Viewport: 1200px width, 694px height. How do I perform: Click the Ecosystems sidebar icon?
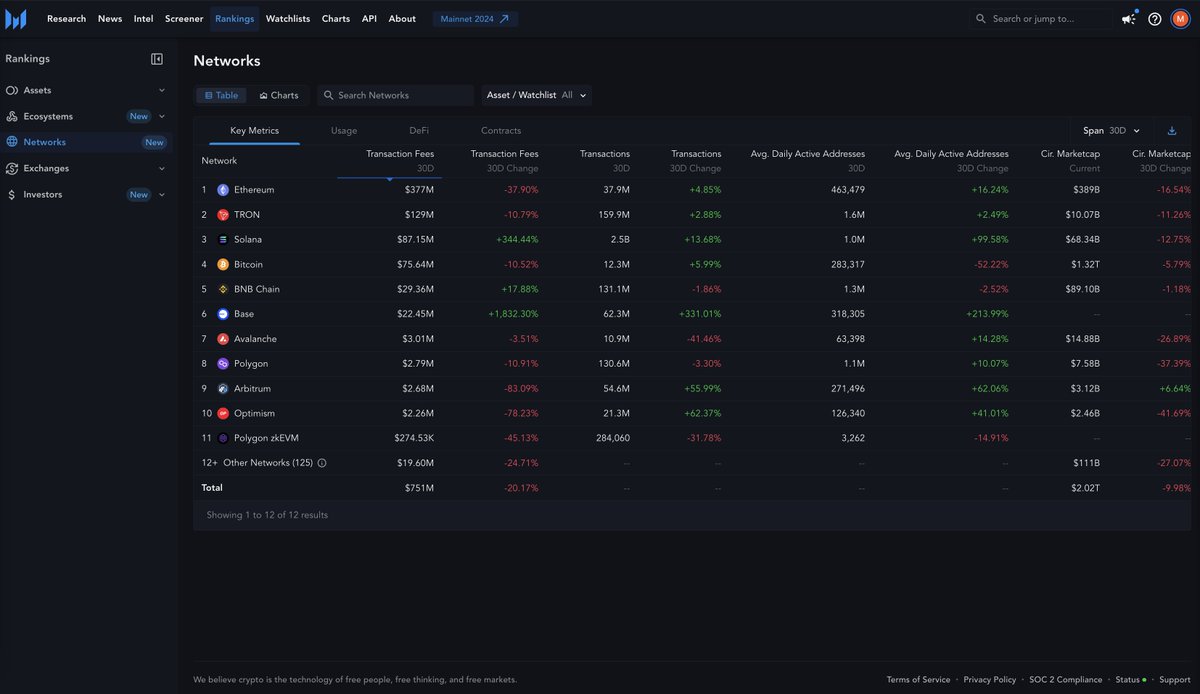12,116
